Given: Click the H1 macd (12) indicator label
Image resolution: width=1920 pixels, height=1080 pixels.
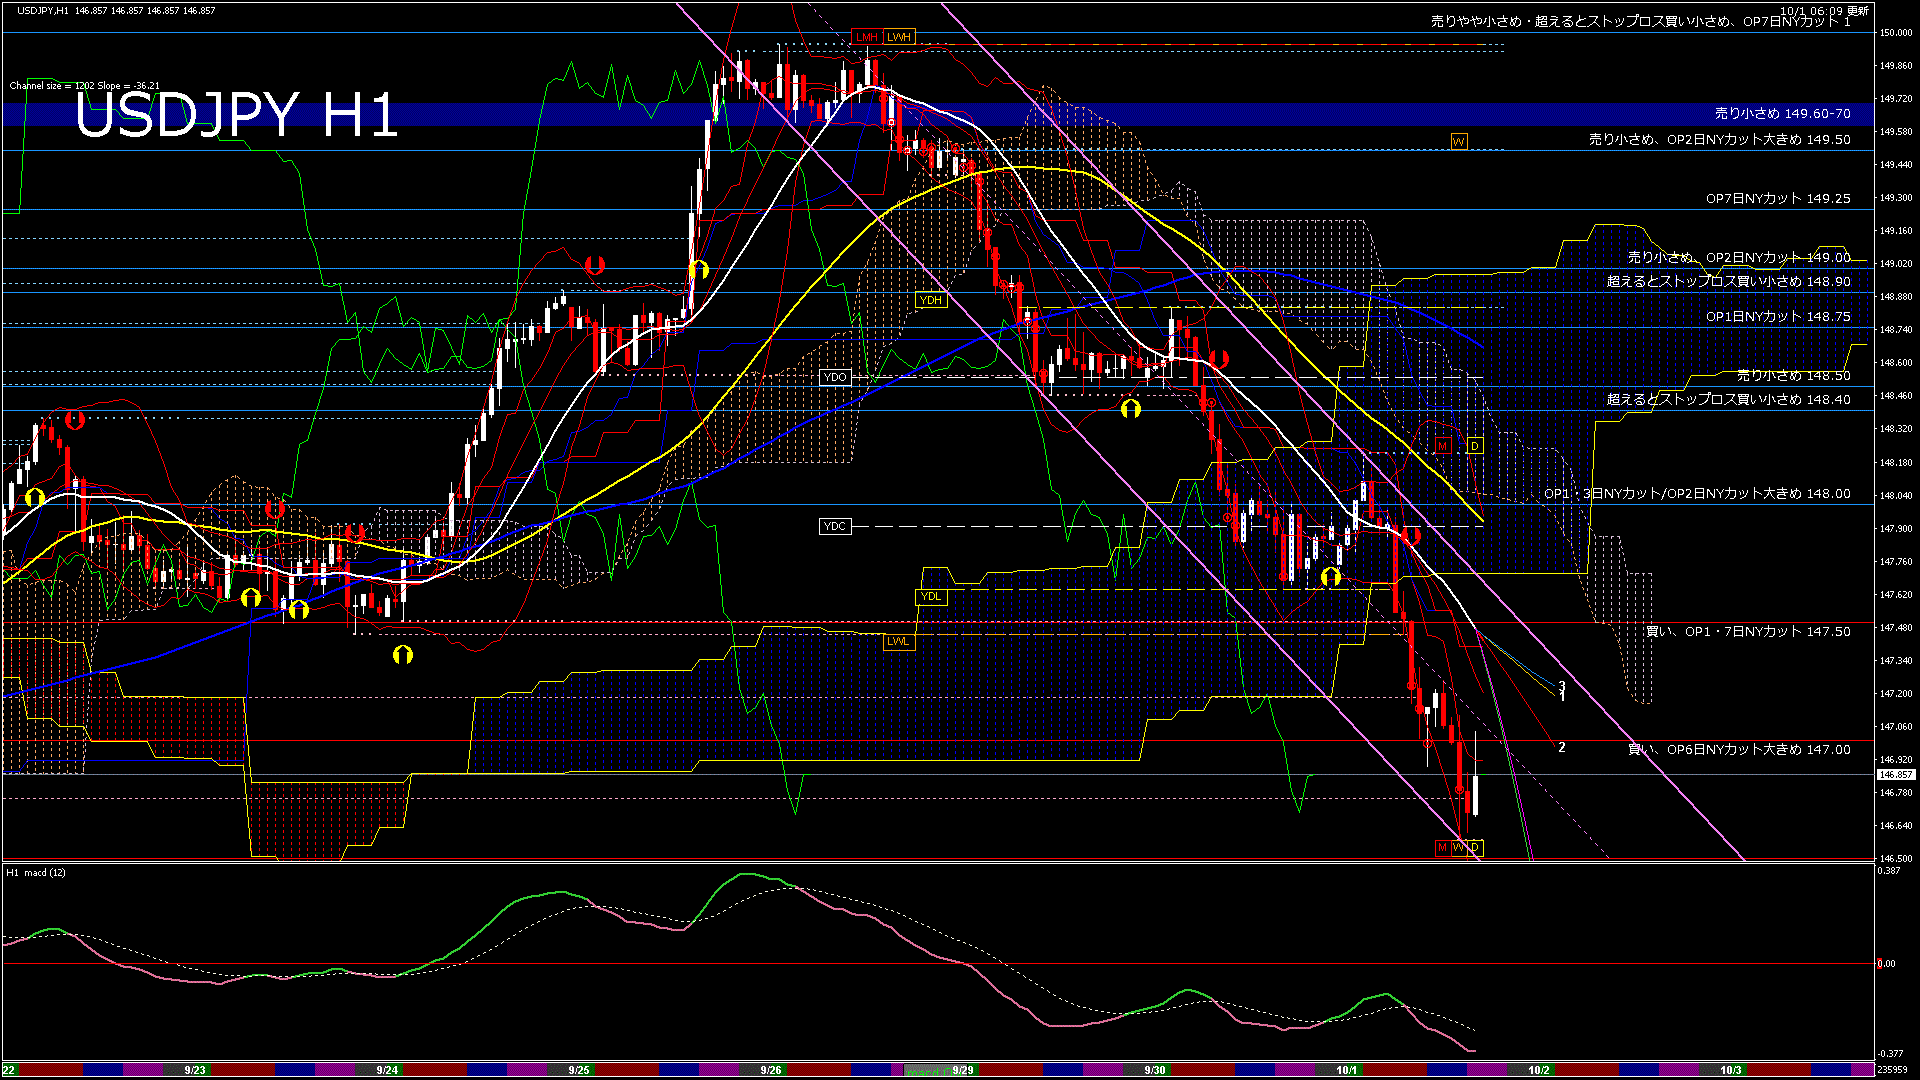Looking at the screenshot, I should pos(37,873).
